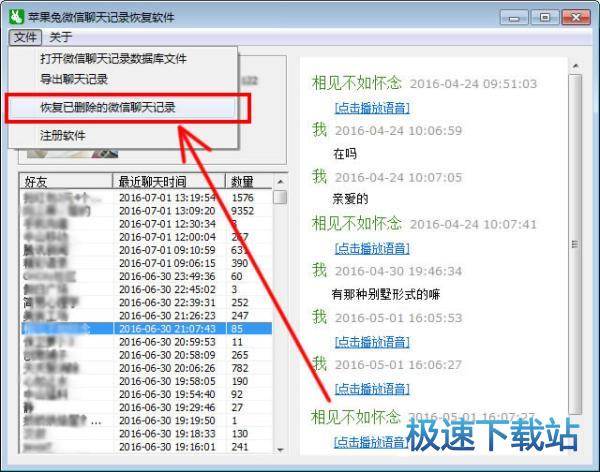This screenshot has width=600, height=472.
Task: Select row with time 2016-07-01 12:30:34
Action: [x=147, y=224]
